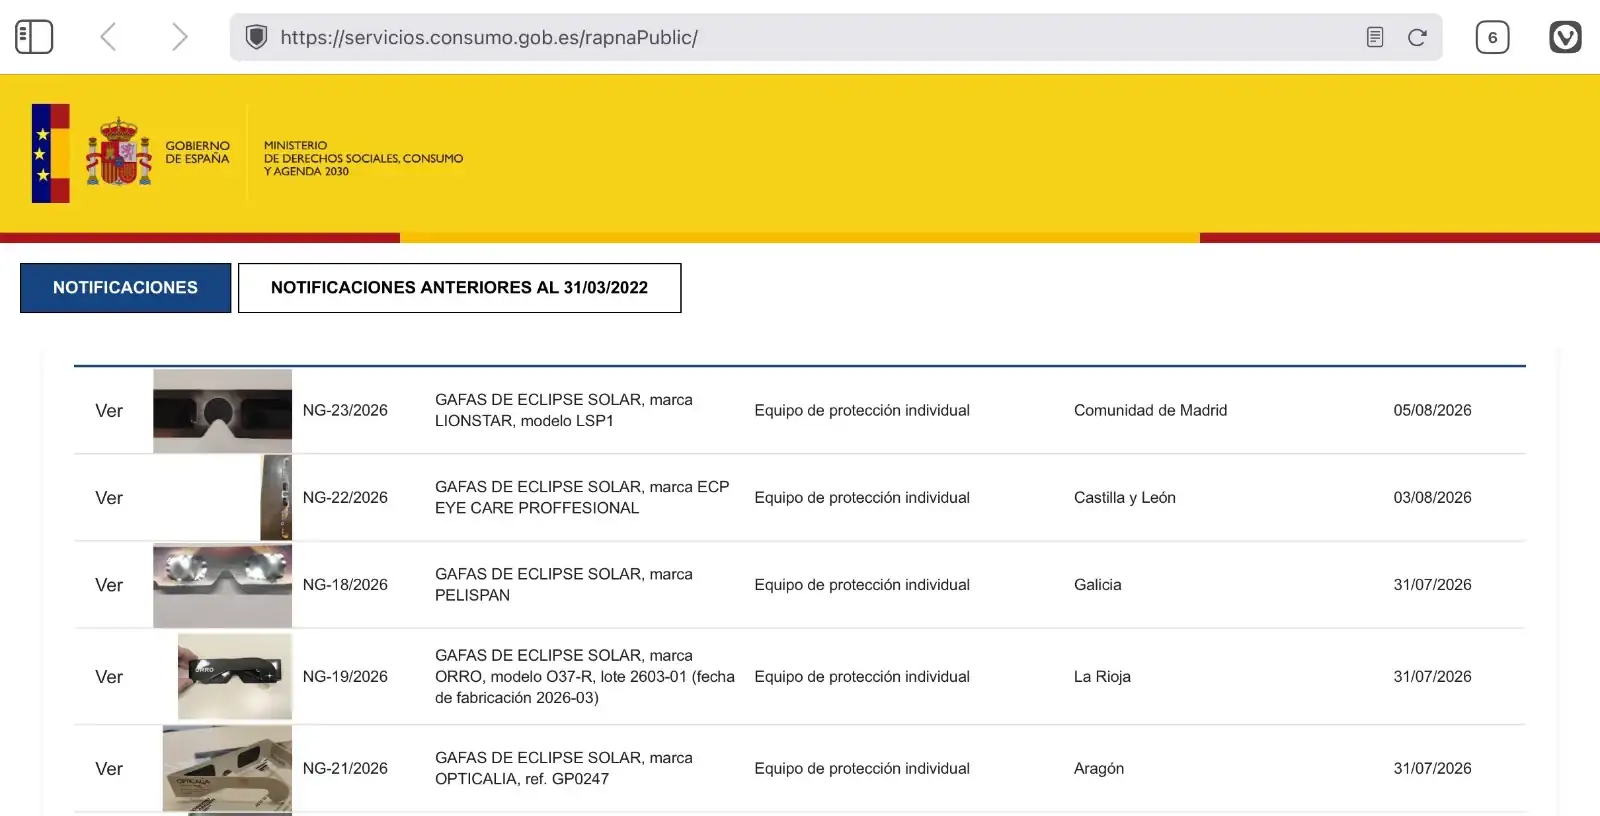Image resolution: width=1600 pixels, height=816 pixels.
Task: Open tab overview showing 6 tabs
Action: coord(1492,37)
